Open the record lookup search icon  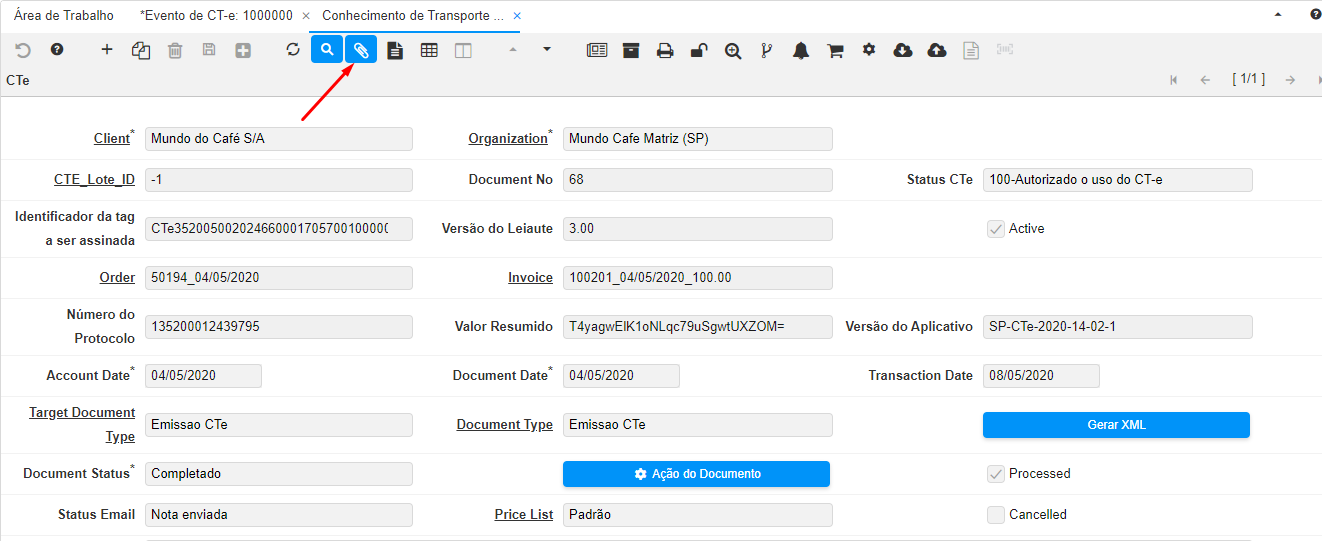pyautogui.click(x=327, y=50)
